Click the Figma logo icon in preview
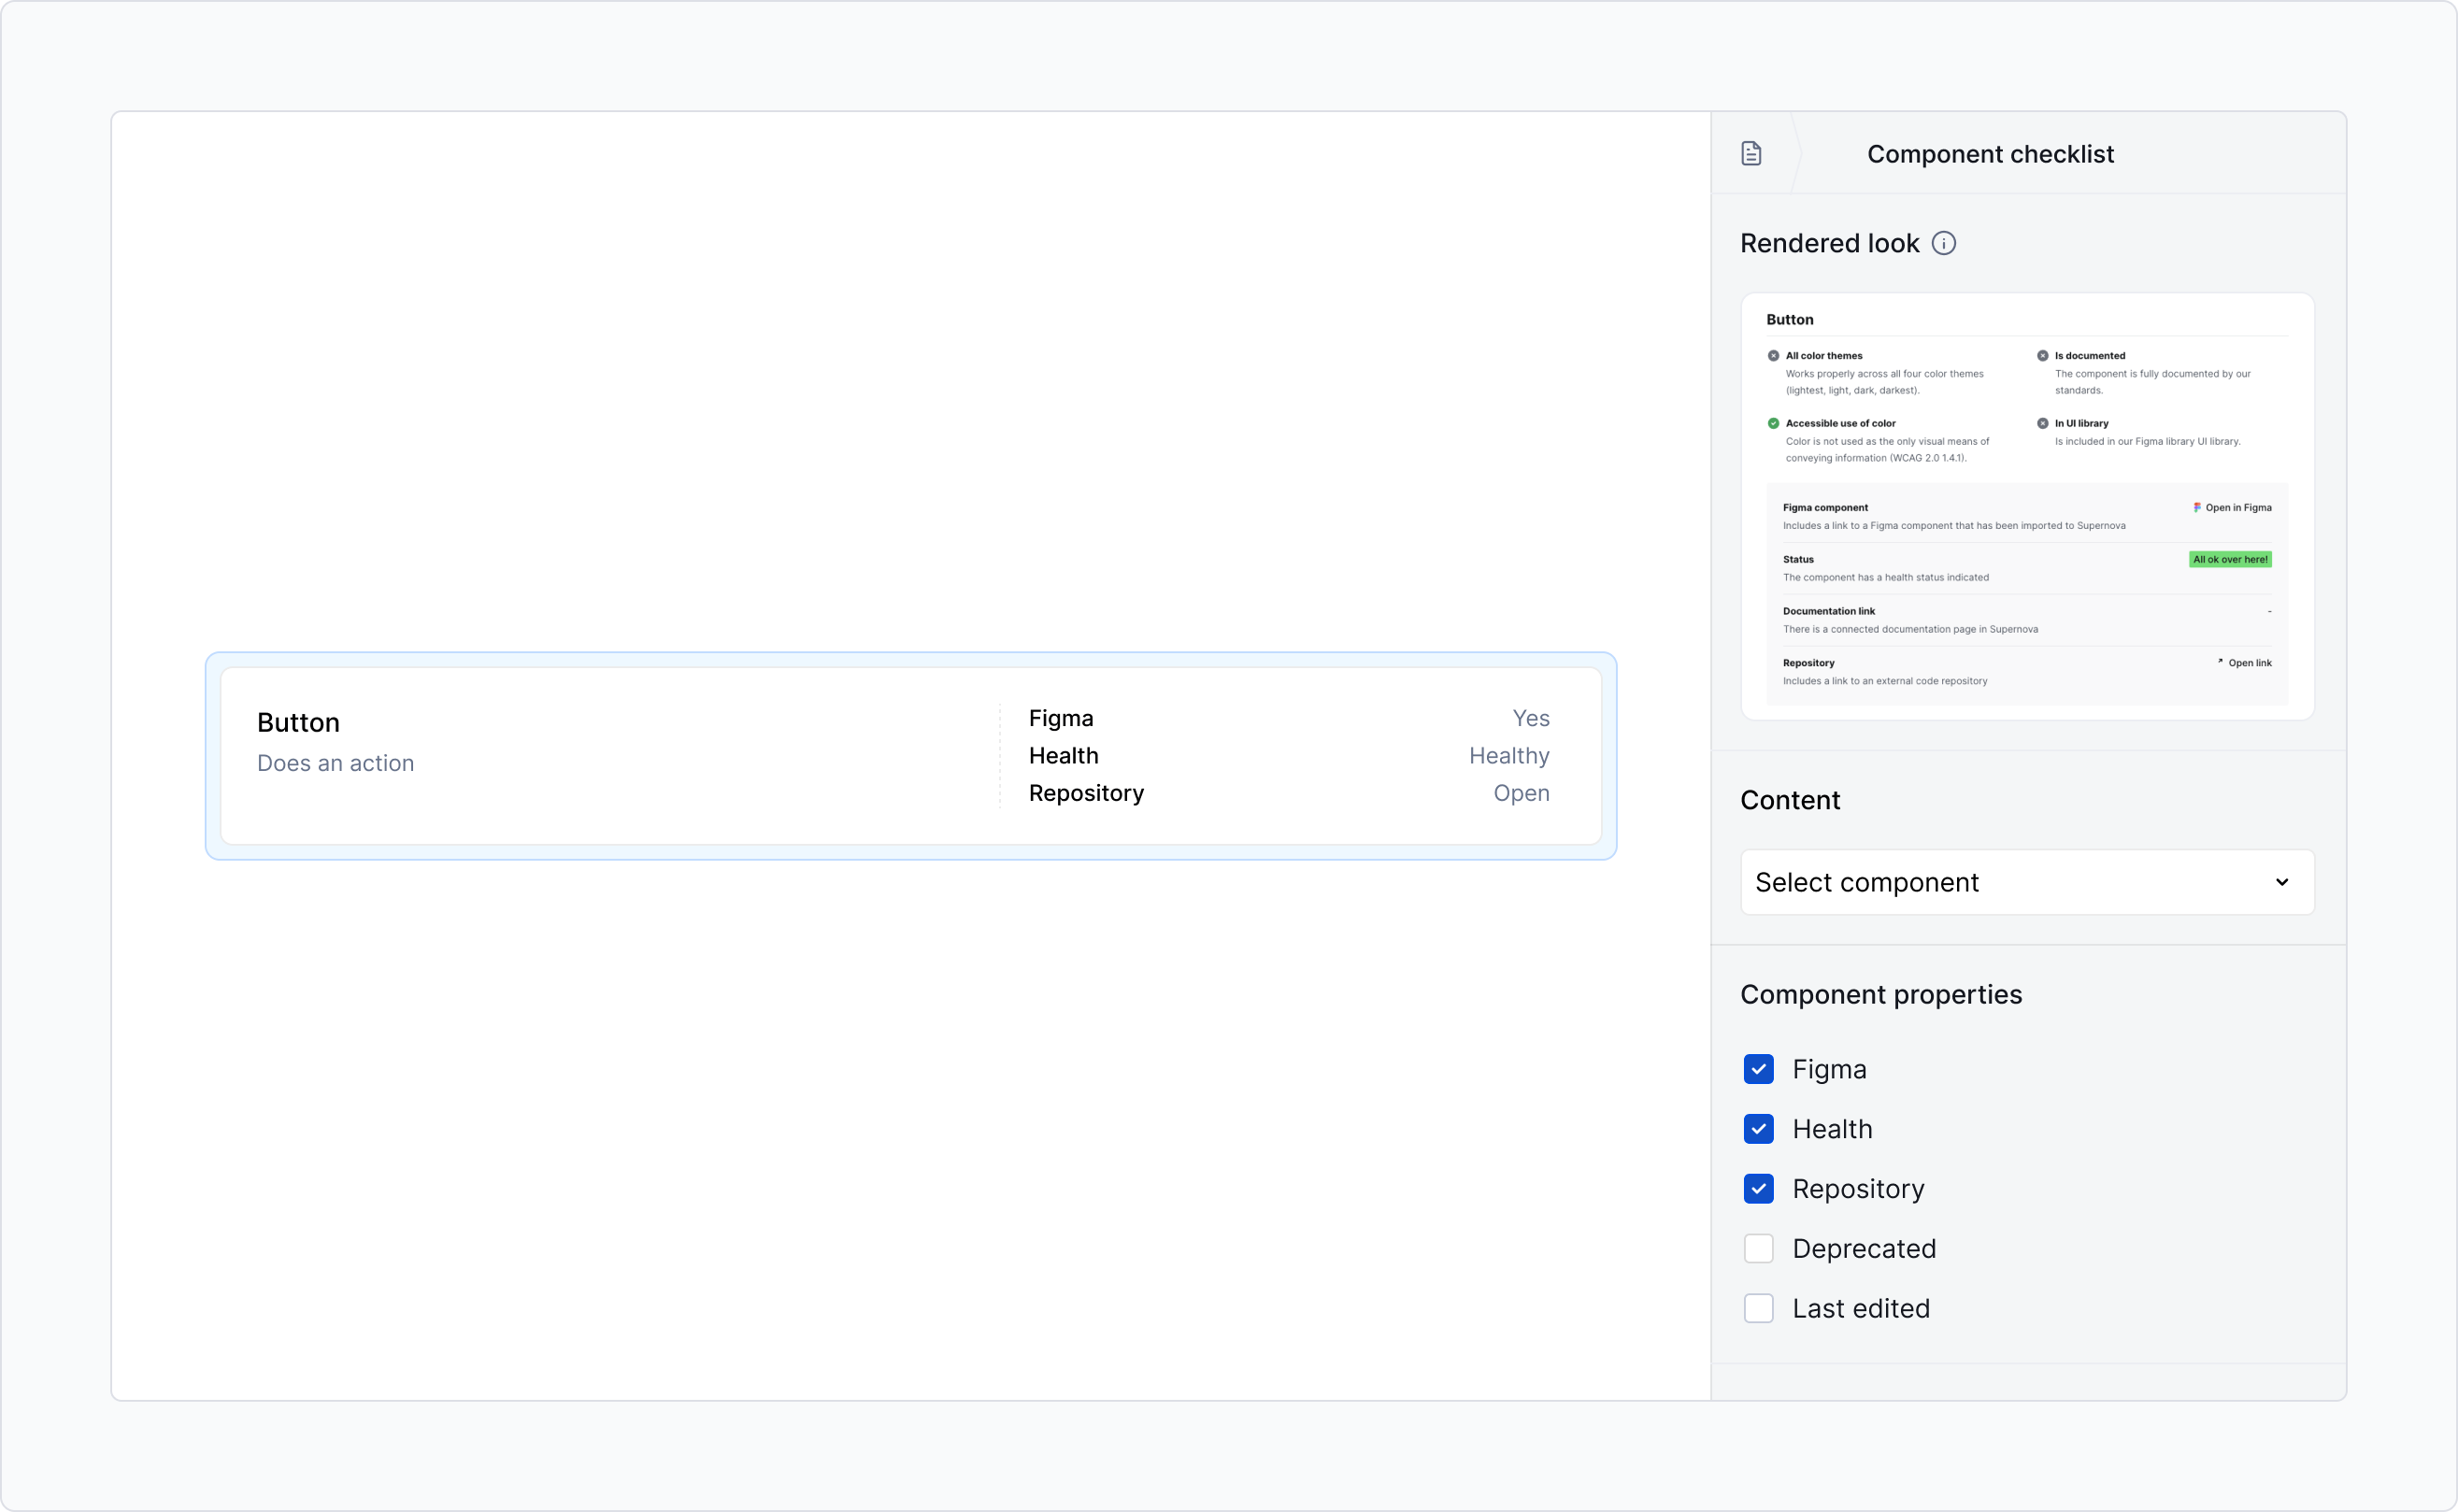2458x1512 pixels. click(x=2197, y=507)
